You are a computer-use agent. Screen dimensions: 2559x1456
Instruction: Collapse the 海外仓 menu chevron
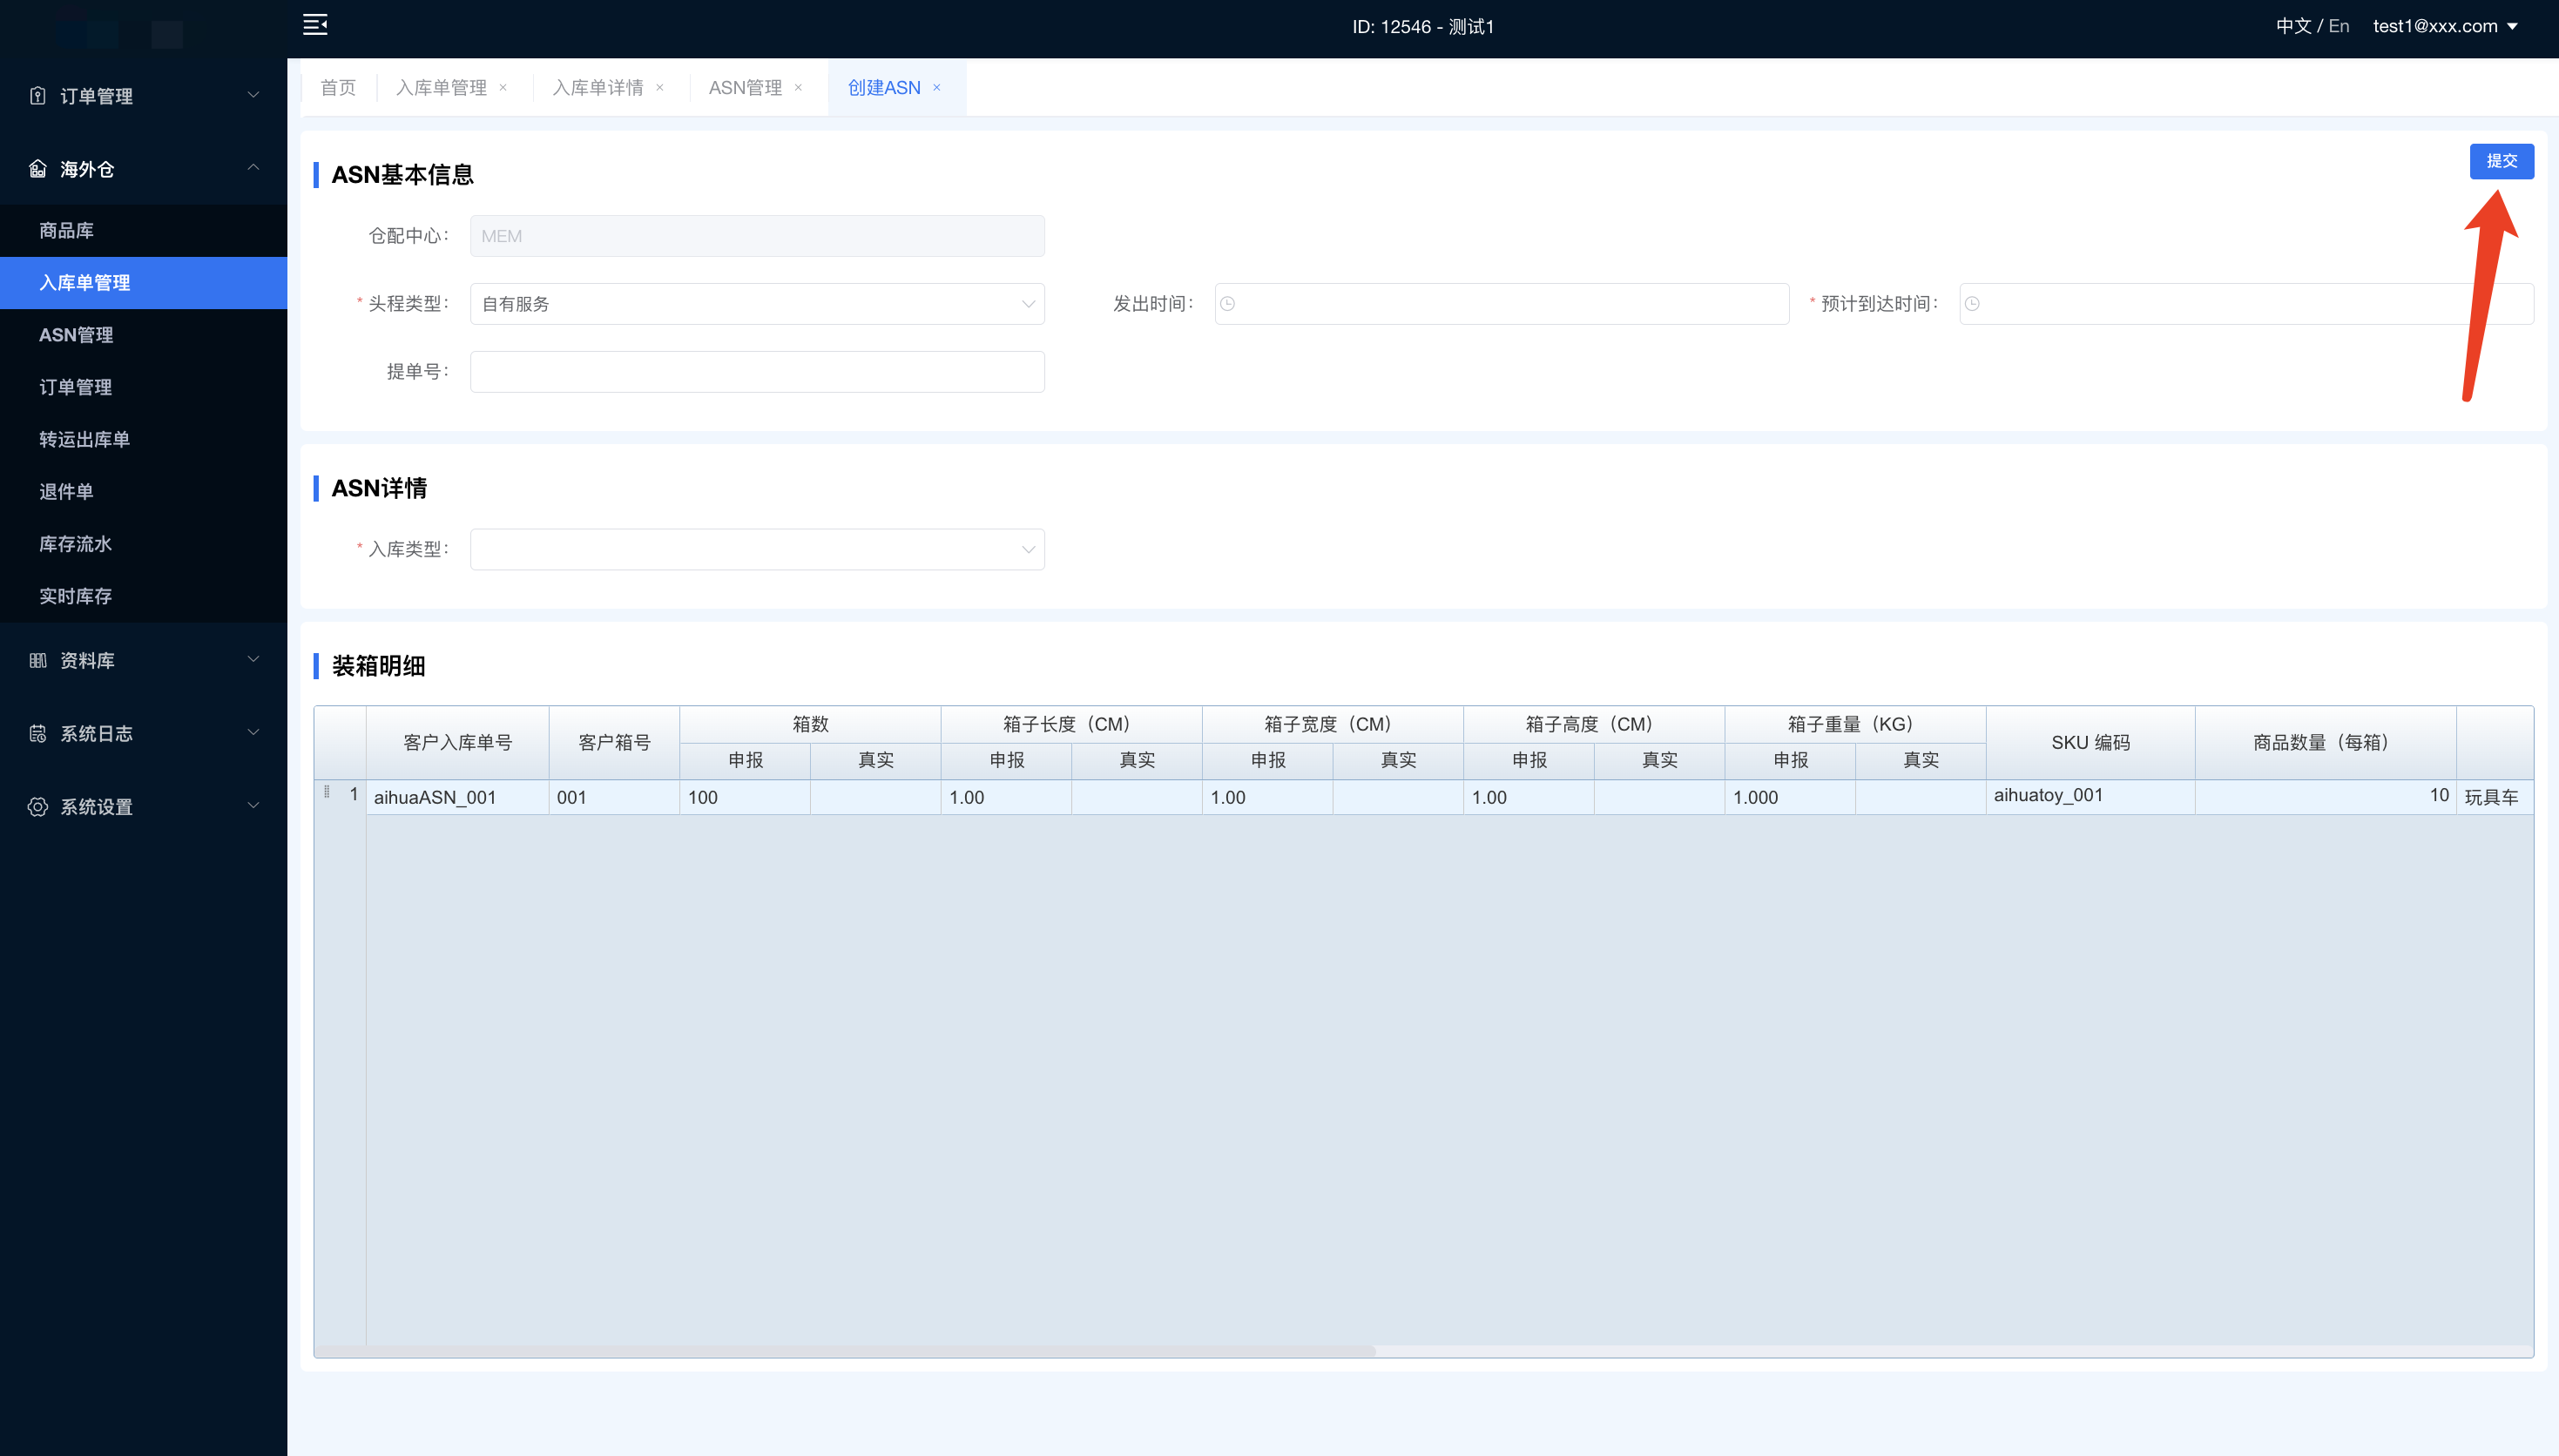click(253, 168)
